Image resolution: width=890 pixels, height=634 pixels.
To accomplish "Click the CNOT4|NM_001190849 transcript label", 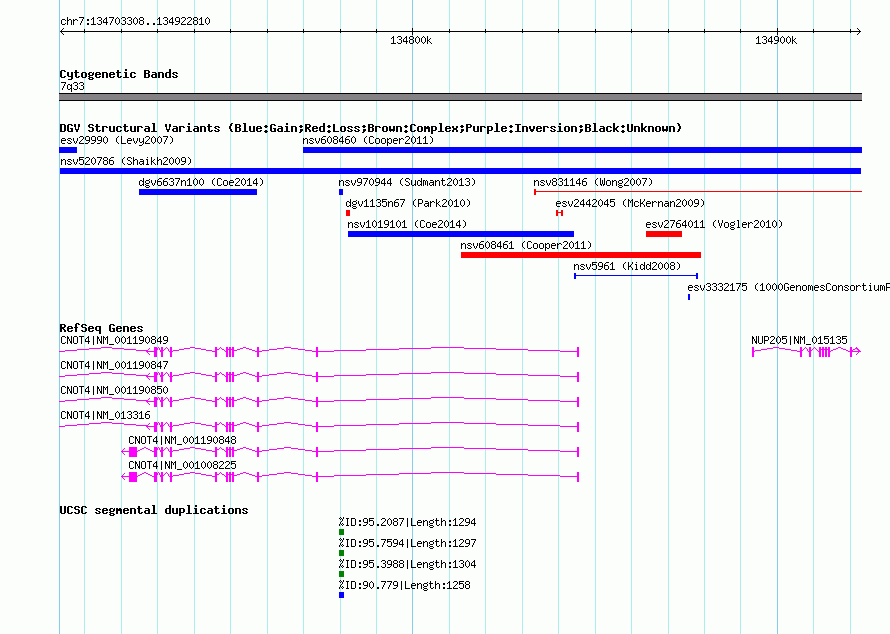I will tap(114, 341).
